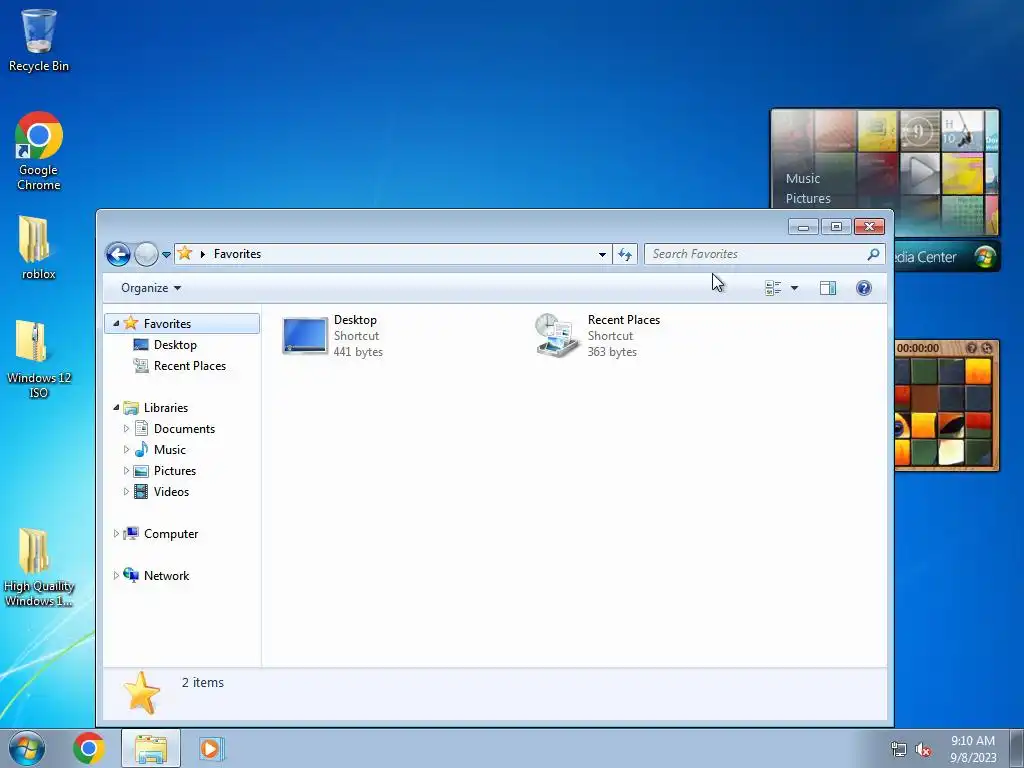
Task: Minimize the Favorites Explorer window
Action: [803, 227]
